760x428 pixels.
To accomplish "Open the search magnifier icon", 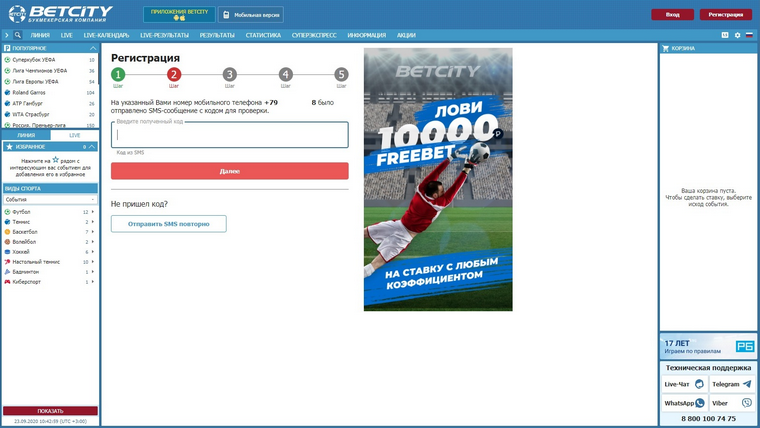I will (17, 35).
